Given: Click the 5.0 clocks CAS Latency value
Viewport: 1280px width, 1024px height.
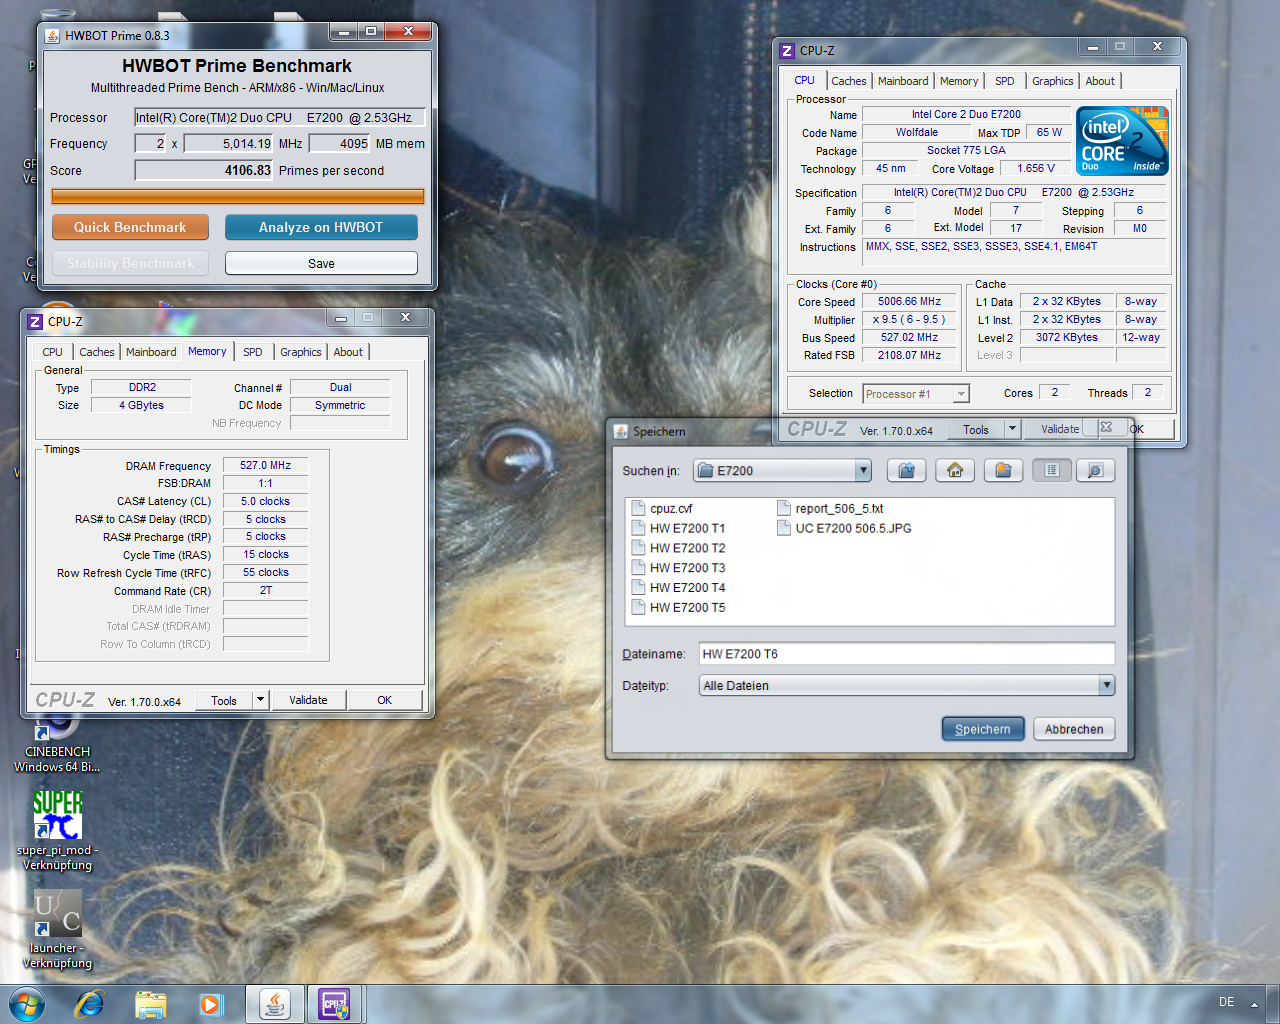Looking at the screenshot, I should point(265,501).
